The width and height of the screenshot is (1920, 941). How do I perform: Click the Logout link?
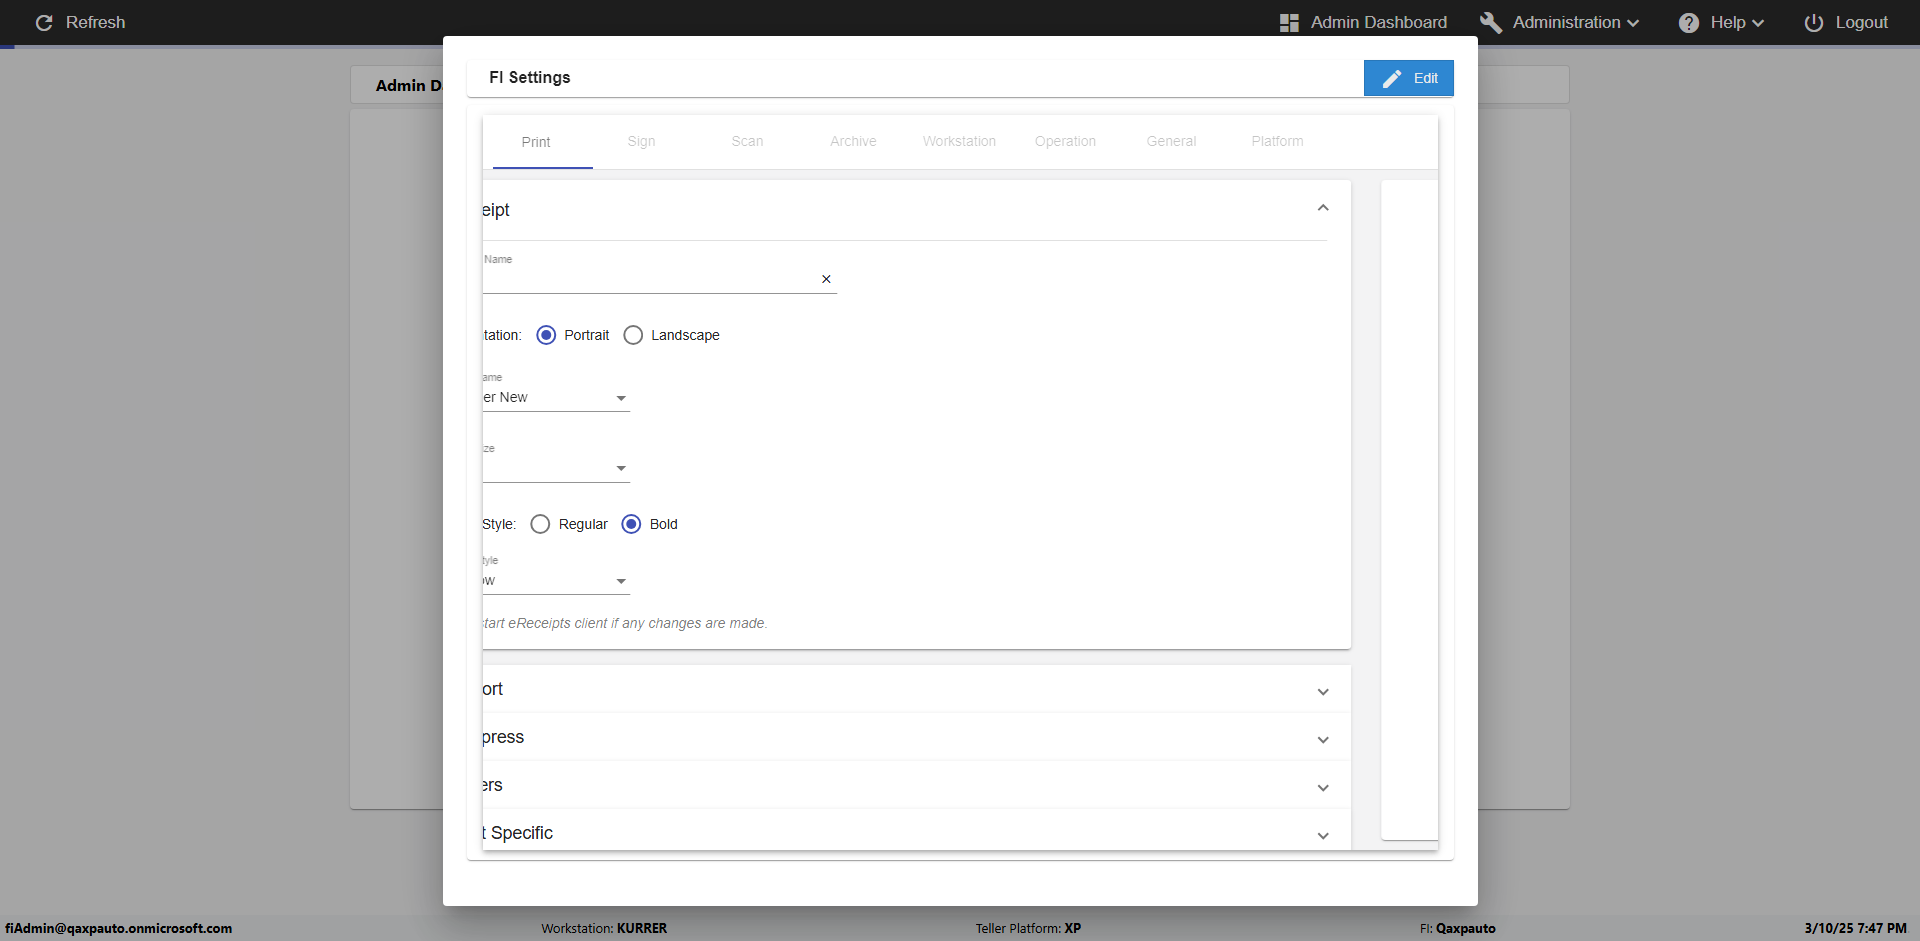(1861, 22)
